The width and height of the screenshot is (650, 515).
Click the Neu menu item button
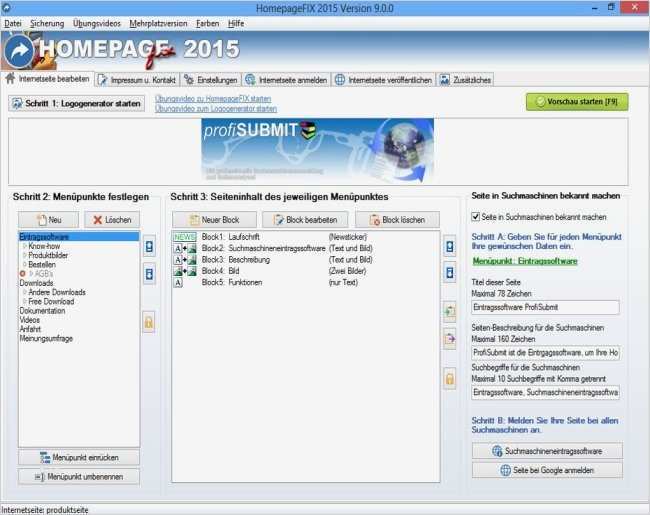tap(49, 220)
